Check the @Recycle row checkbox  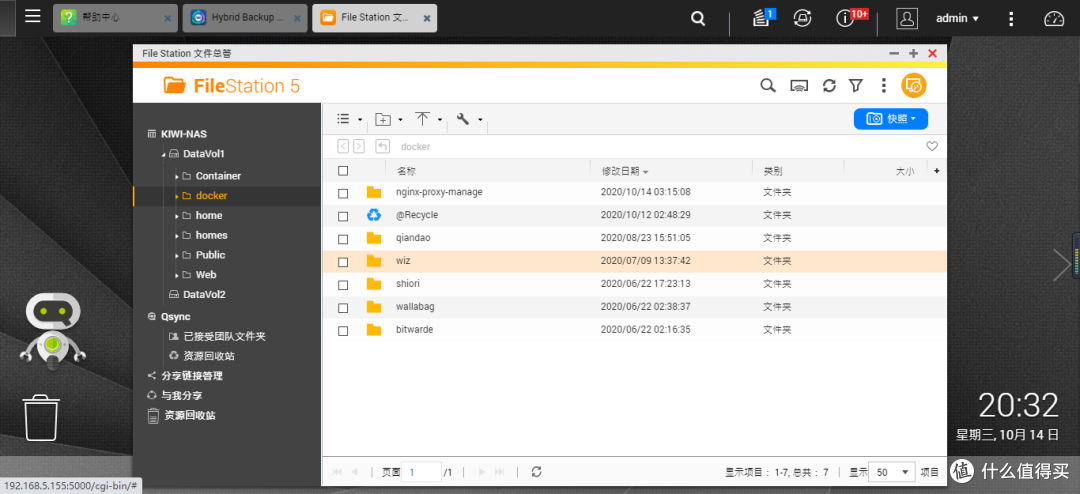point(343,216)
